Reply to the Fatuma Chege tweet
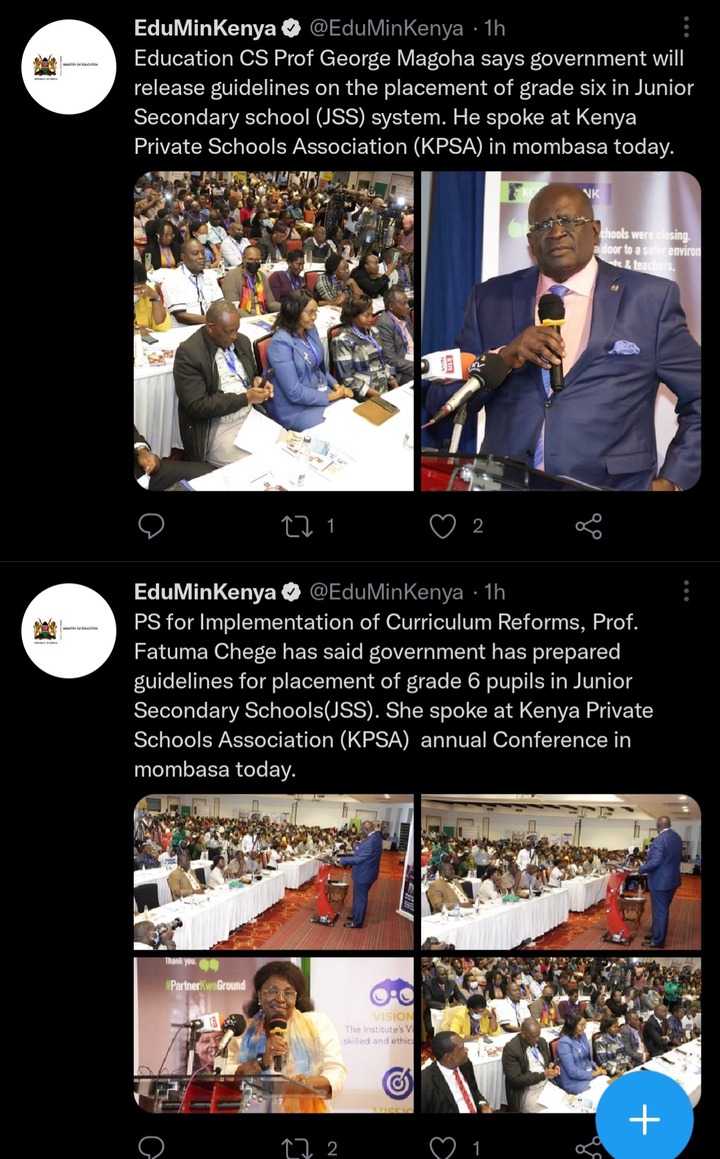 pyautogui.click(x=151, y=1147)
